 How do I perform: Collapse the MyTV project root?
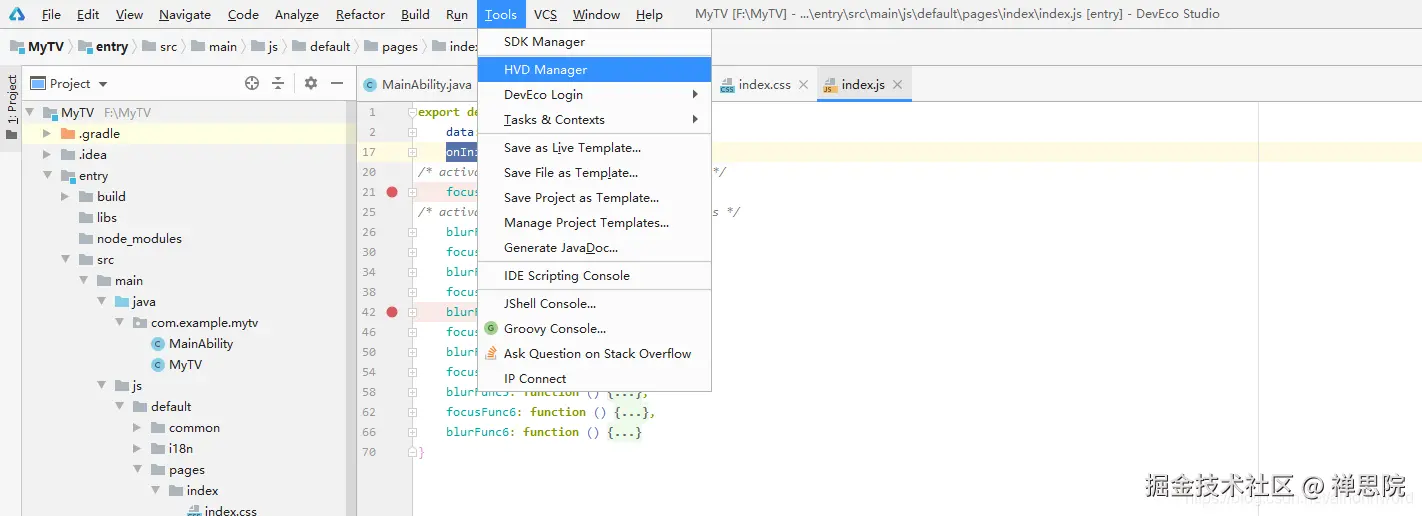pyautogui.click(x=30, y=113)
